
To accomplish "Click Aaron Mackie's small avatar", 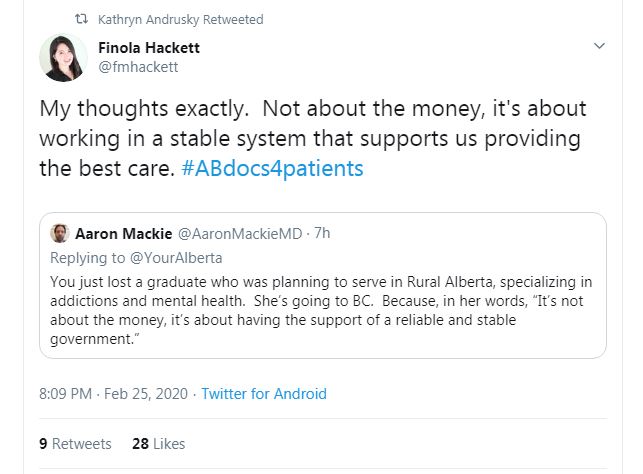I will (x=60, y=233).
